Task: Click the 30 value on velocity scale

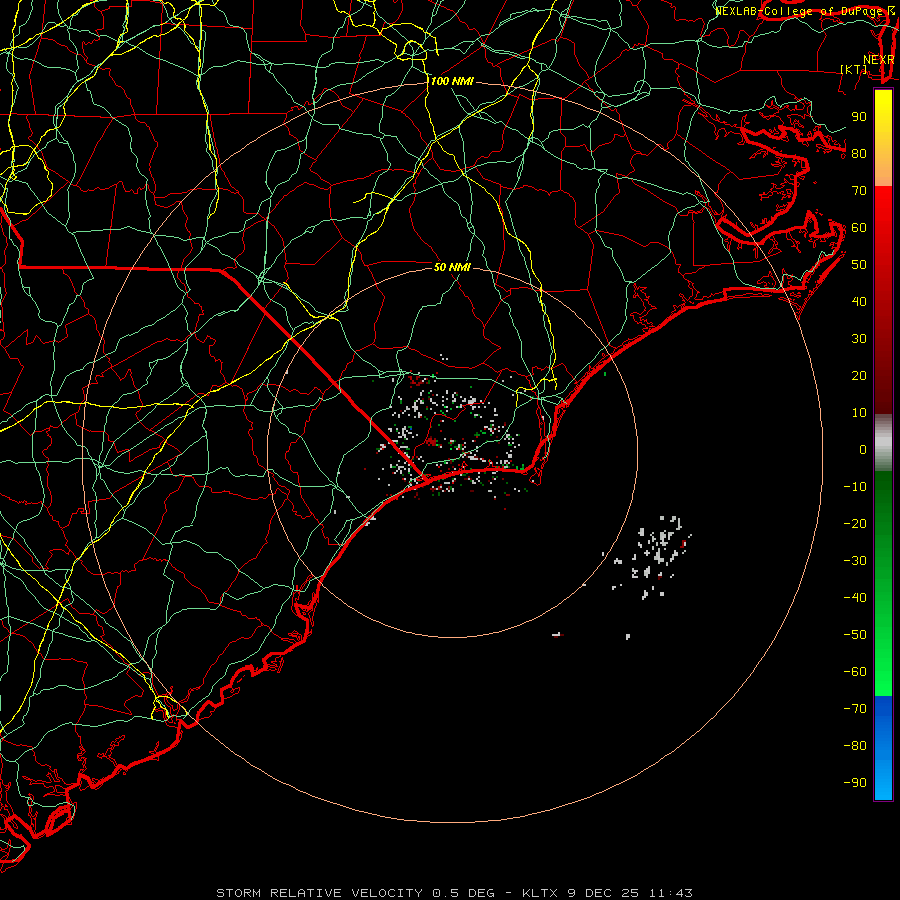Action: tap(859, 339)
